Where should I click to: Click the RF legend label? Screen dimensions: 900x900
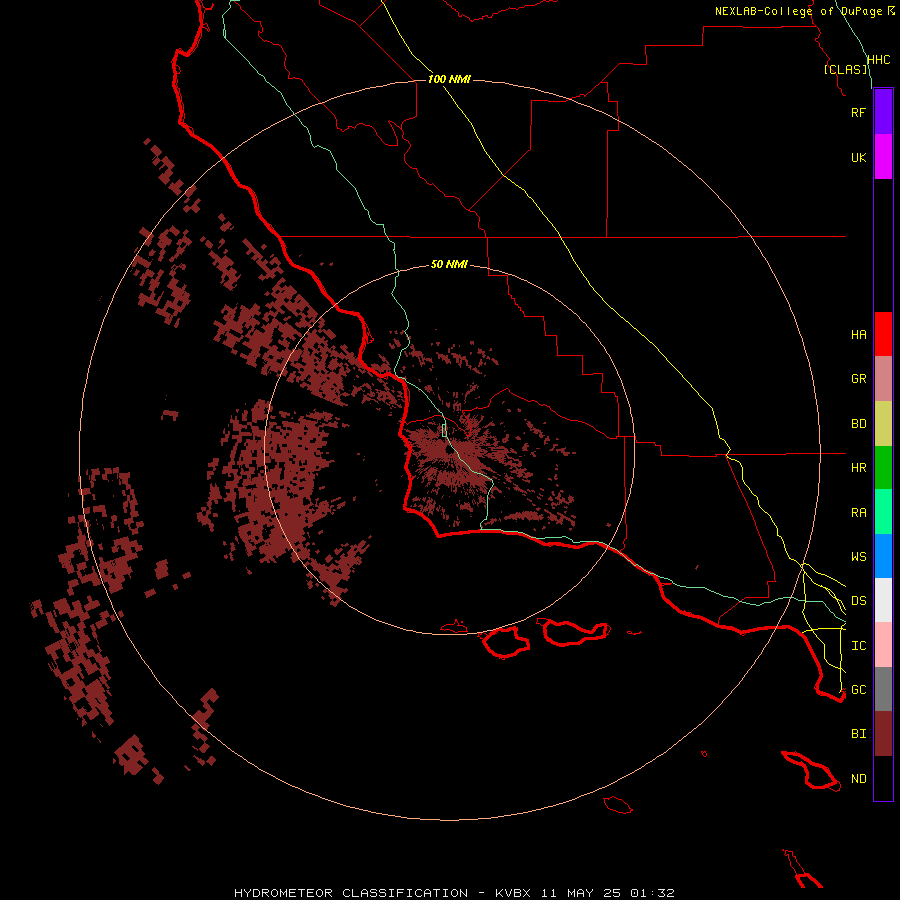[x=858, y=112]
